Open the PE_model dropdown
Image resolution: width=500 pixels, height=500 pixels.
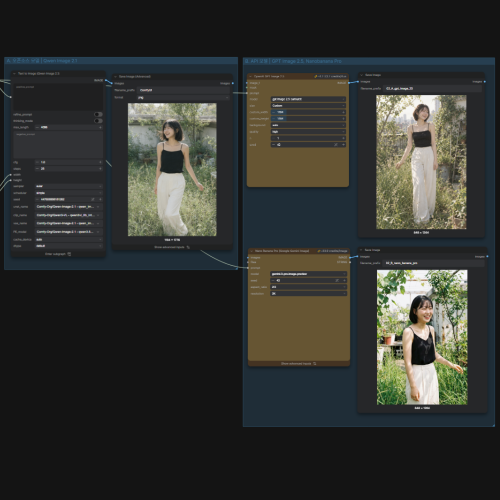(69, 232)
